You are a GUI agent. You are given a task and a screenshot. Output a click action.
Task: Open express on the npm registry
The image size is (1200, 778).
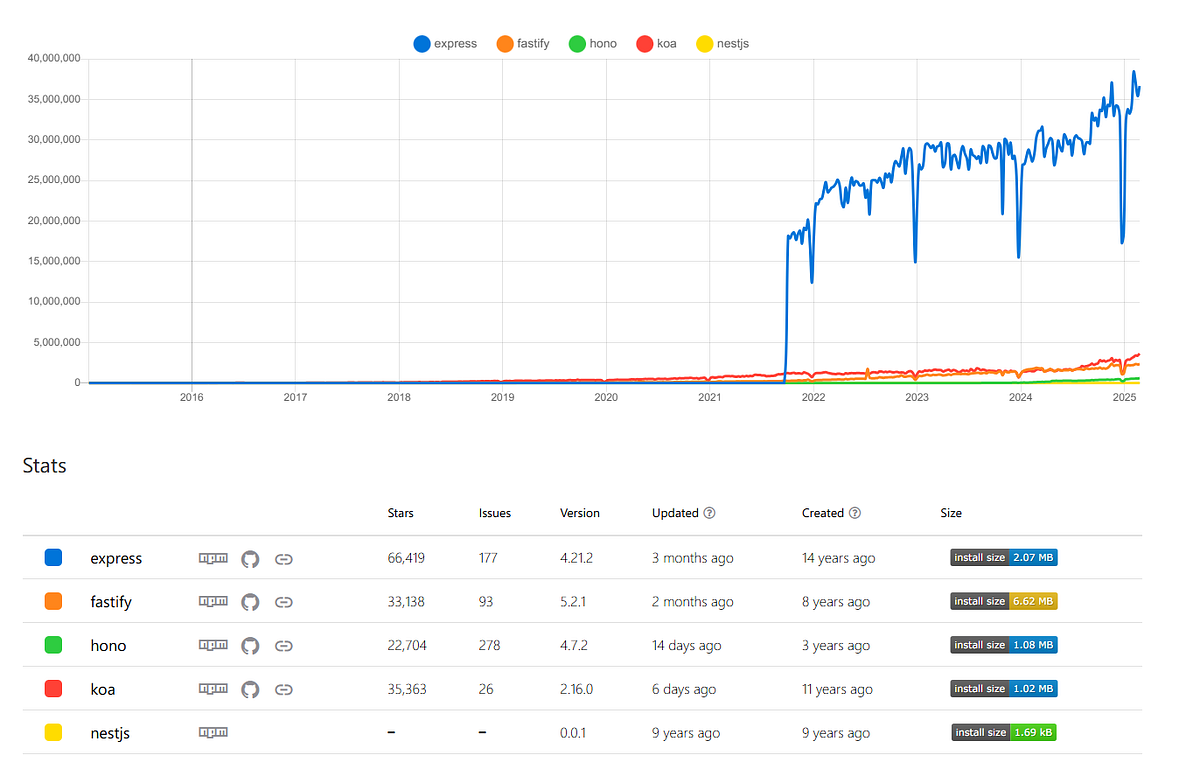213,558
